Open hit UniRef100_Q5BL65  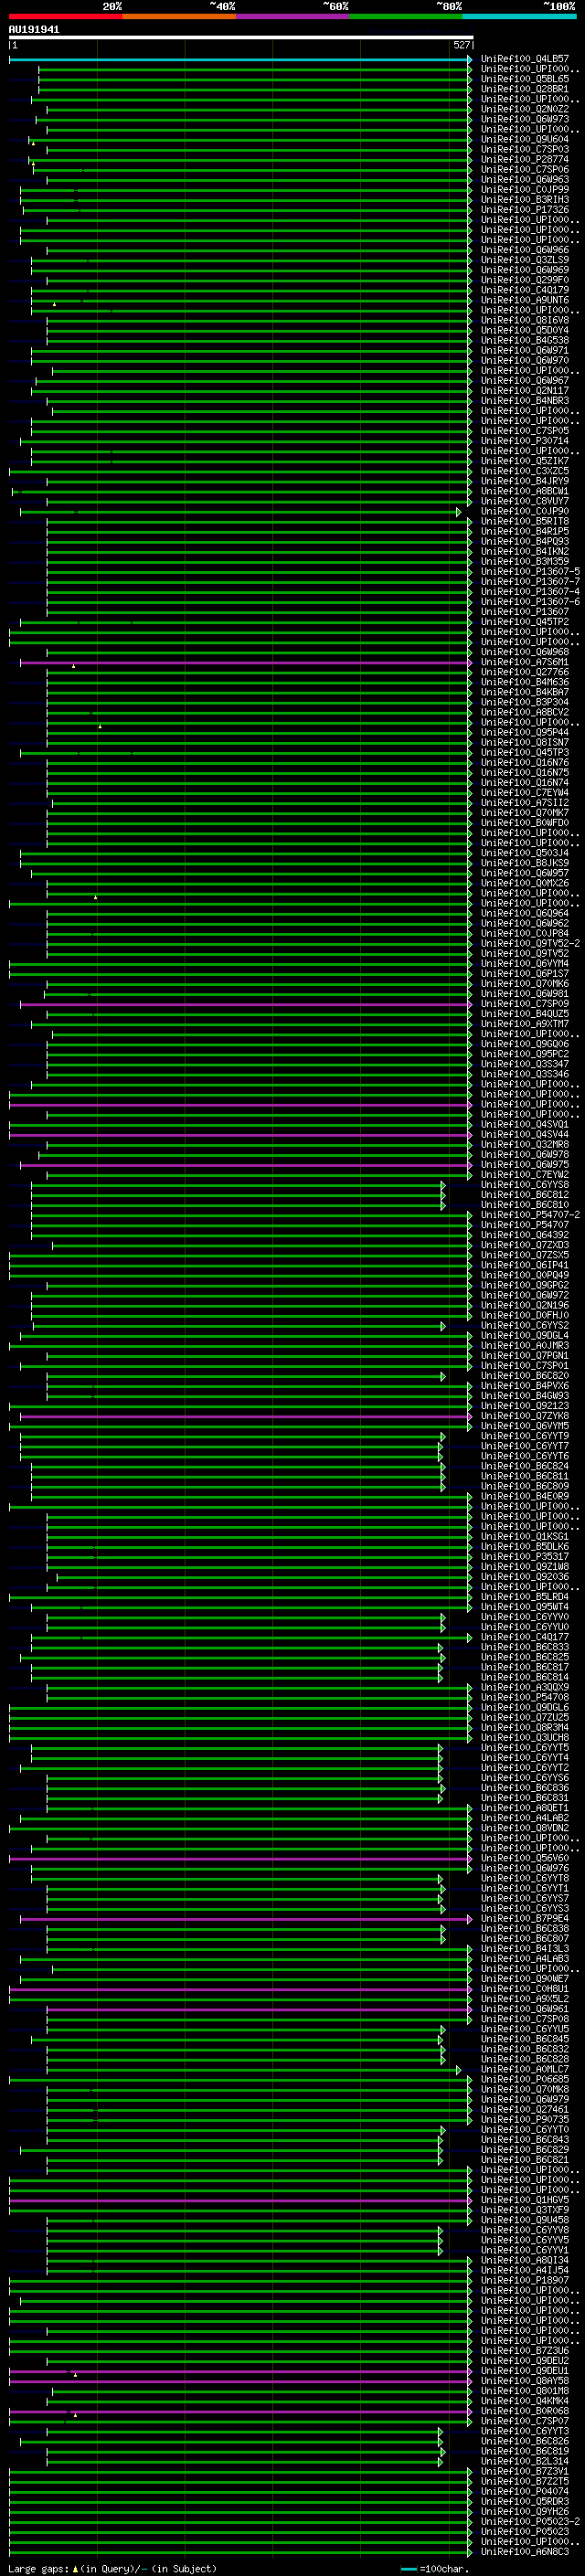point(525,79)
